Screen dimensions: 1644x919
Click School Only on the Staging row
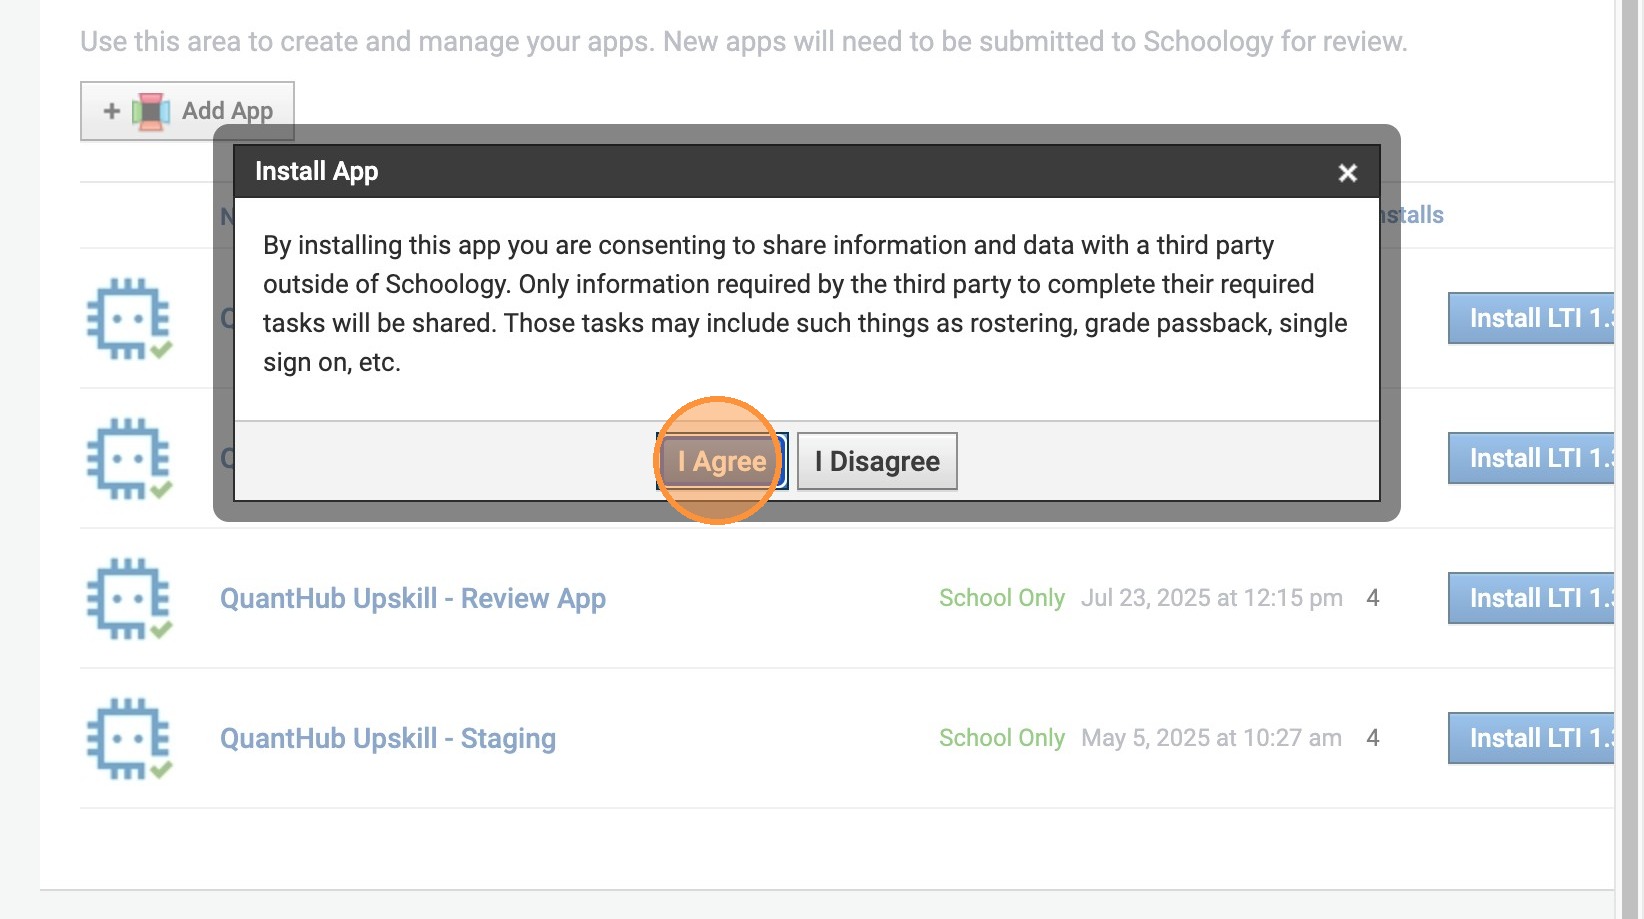(x=1001, y=738)
